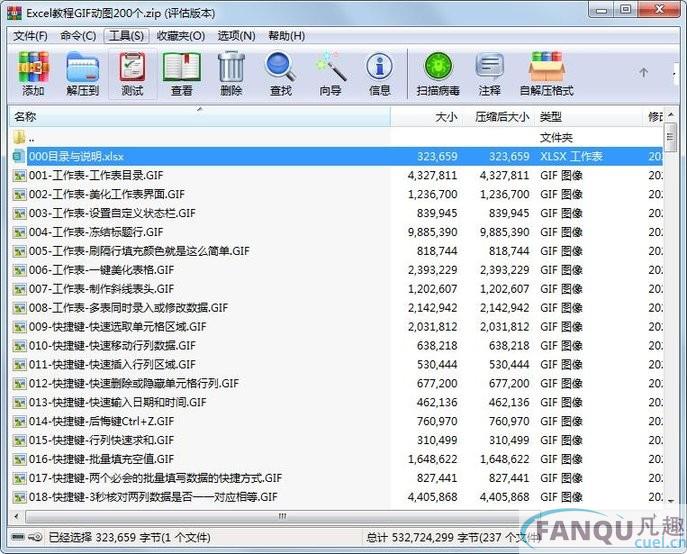Open the 选项(N) menu

[237, 36]
